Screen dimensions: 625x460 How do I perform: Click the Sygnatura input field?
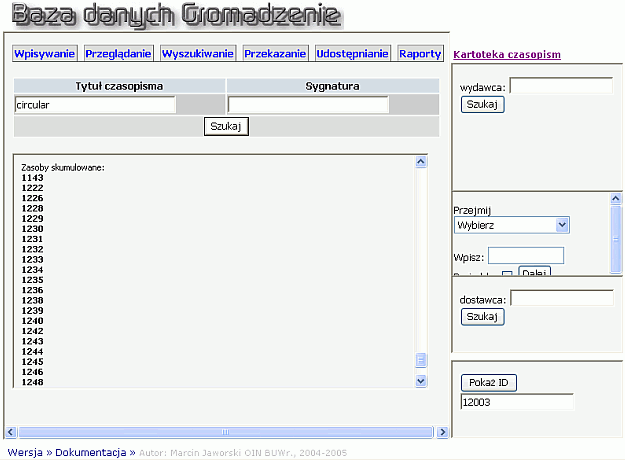point(308,105)
